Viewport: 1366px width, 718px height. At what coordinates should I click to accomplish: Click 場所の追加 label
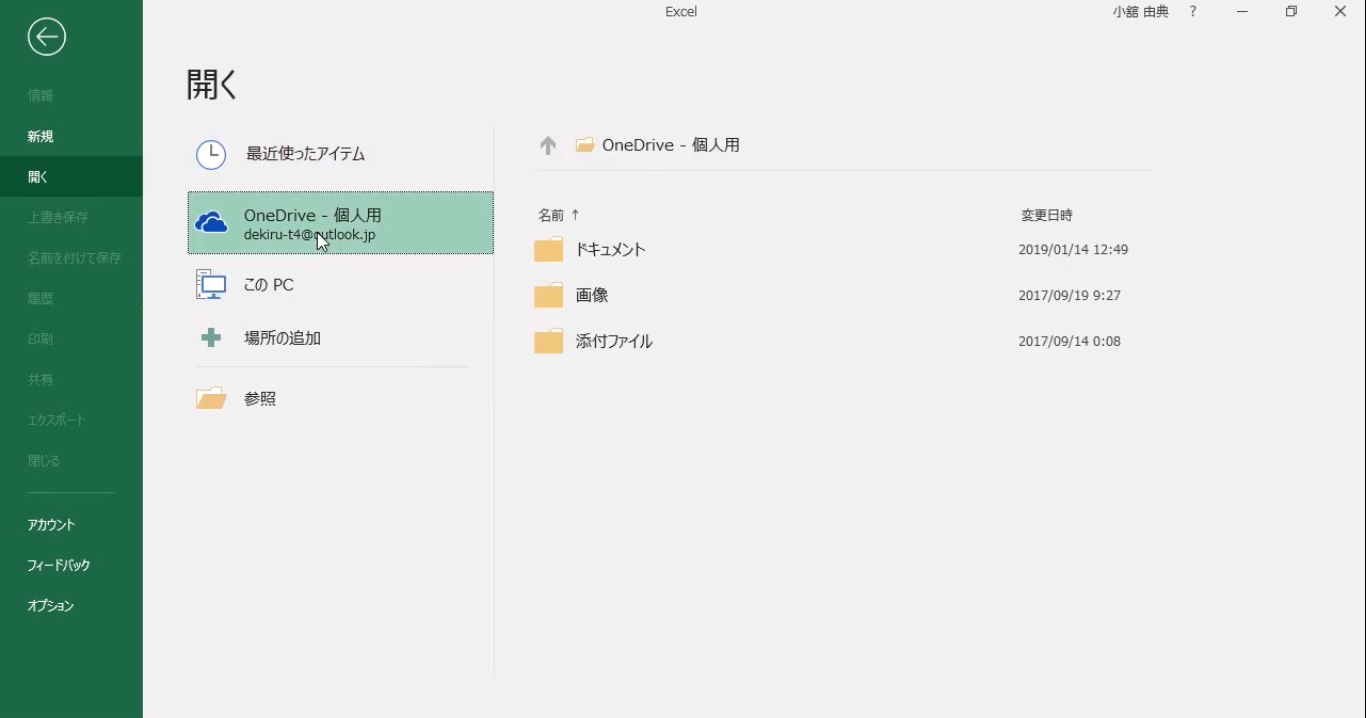pyautogui.click(x=282, y=338)
